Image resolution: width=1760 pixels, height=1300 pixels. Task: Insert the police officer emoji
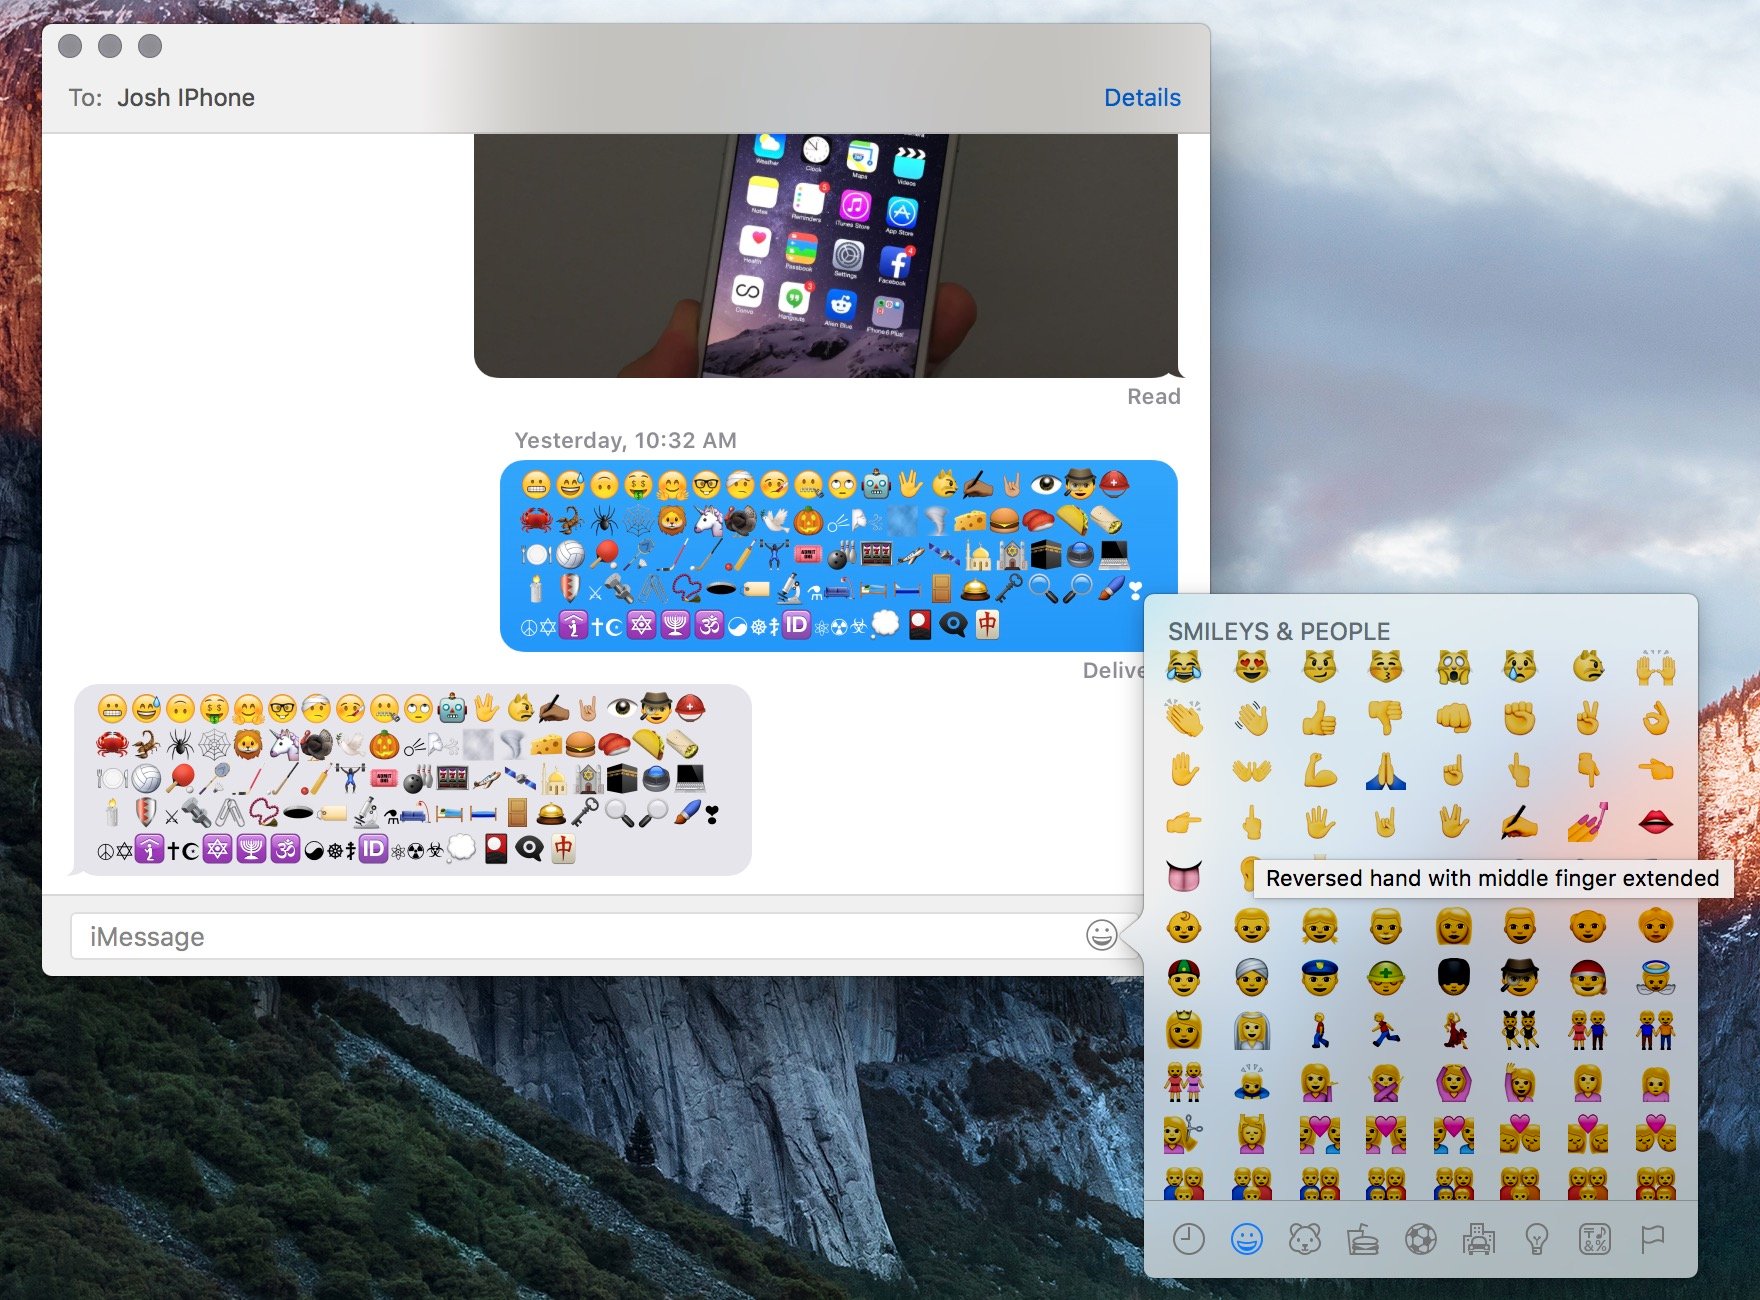tap(1319, 978)
